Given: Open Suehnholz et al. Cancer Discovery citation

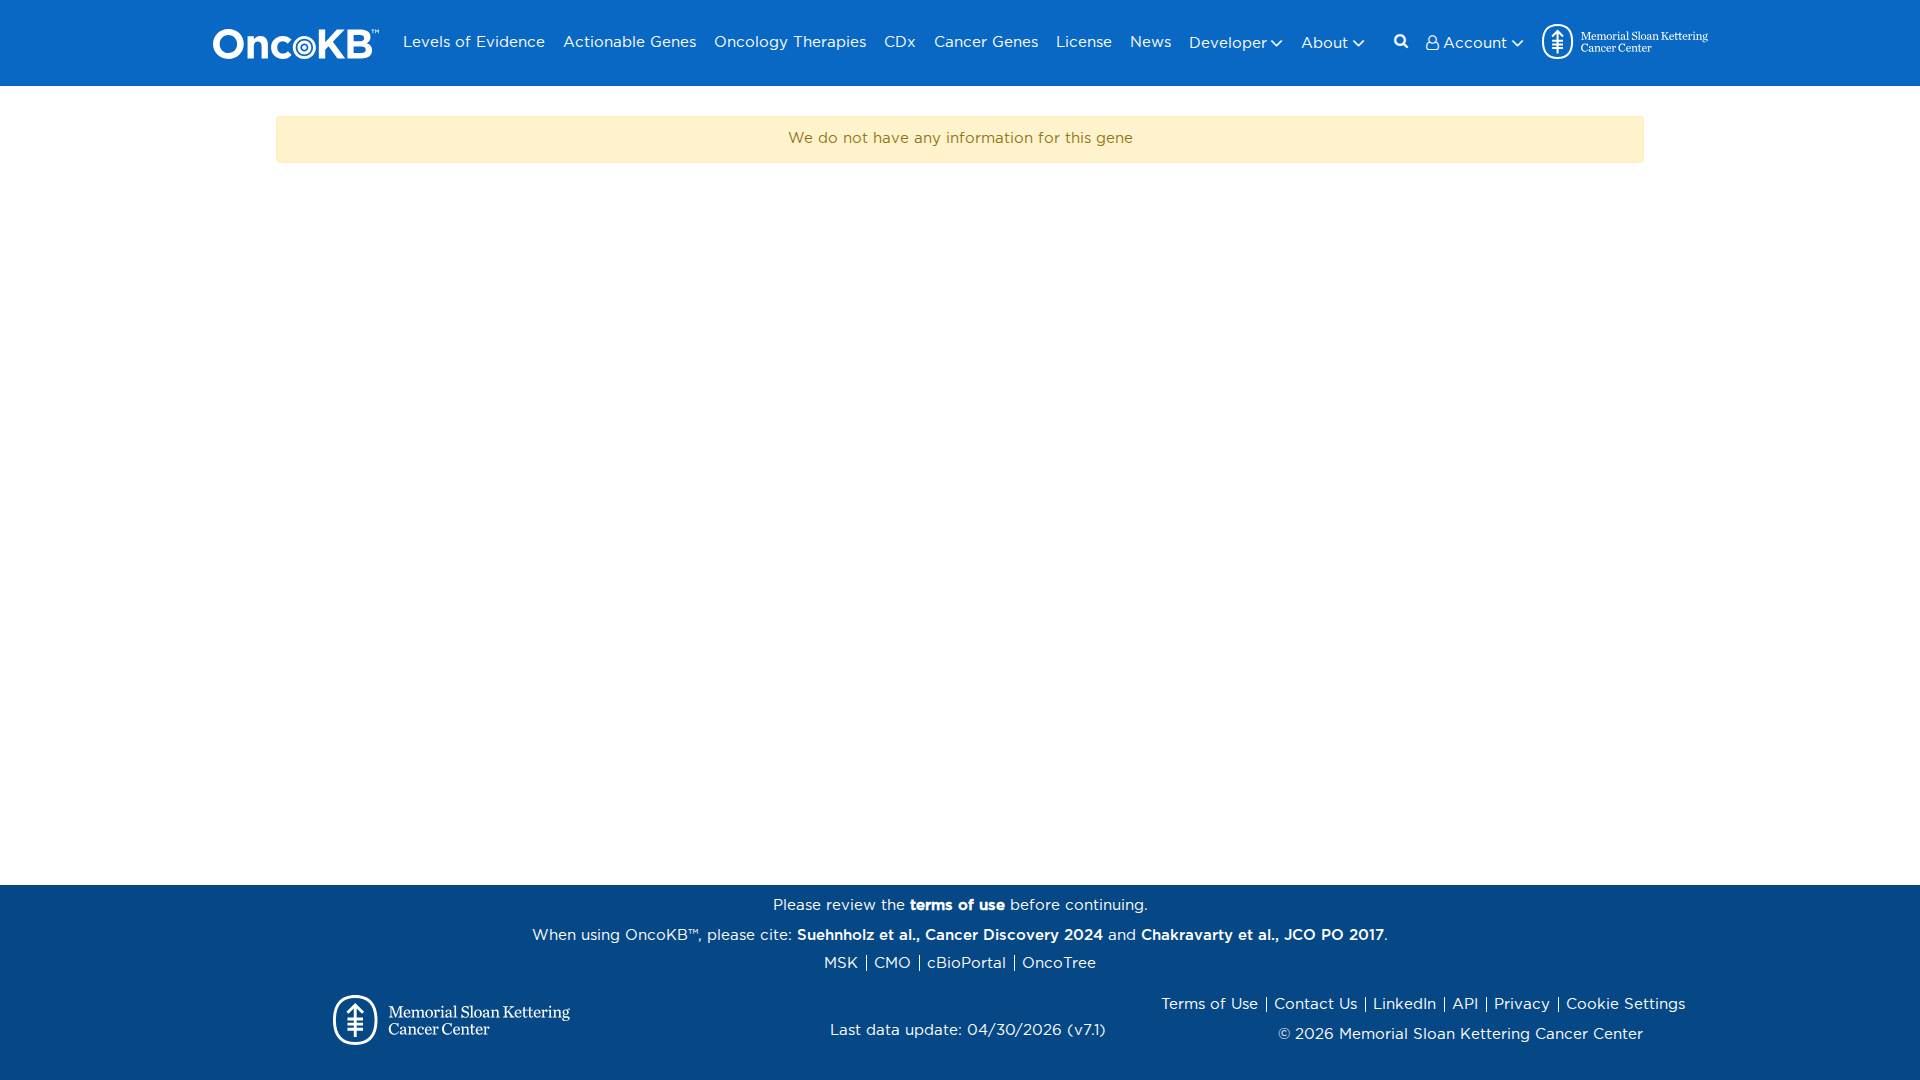Looking at the screenshot, I should coord(950,935).
